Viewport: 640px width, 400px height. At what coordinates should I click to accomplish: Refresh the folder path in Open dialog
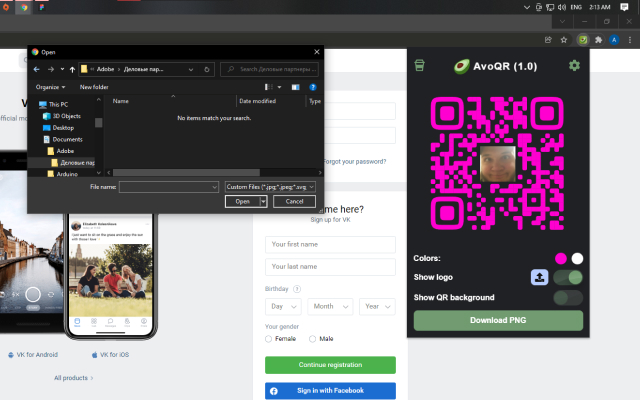coord(207,69)
